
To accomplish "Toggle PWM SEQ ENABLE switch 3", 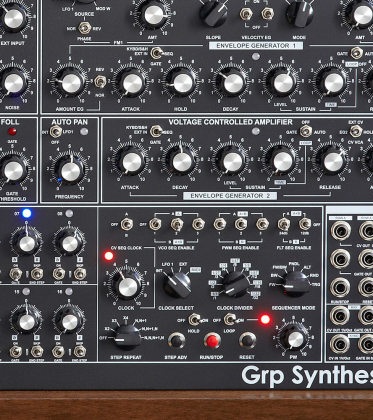I will [x=262, y=224].
